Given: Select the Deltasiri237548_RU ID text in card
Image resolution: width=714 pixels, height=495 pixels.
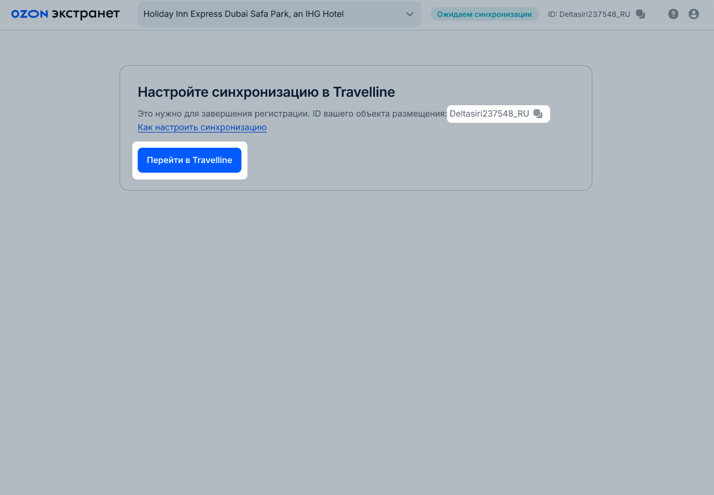Looking at the screenshot, I should click(x=489, y=114).
